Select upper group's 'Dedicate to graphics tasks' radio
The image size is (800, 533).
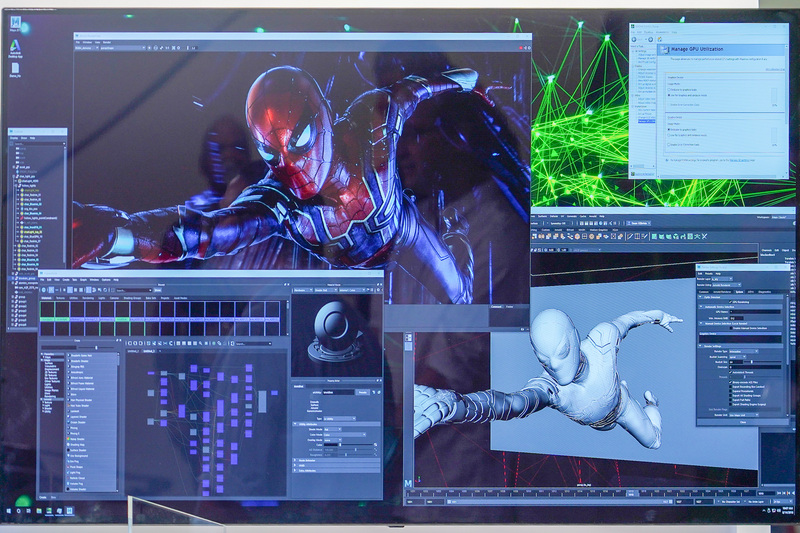(669, 90)
